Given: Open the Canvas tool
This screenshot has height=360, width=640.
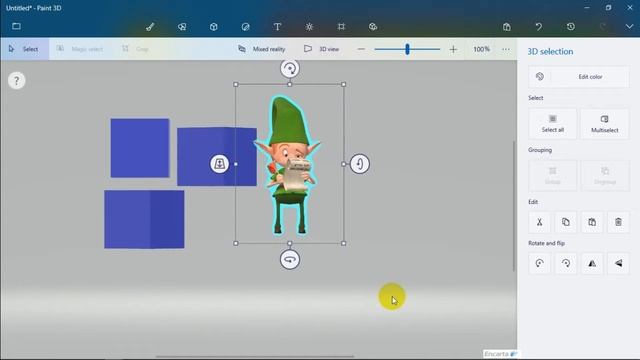Looking at the screenshot, I should pos(341,27).
